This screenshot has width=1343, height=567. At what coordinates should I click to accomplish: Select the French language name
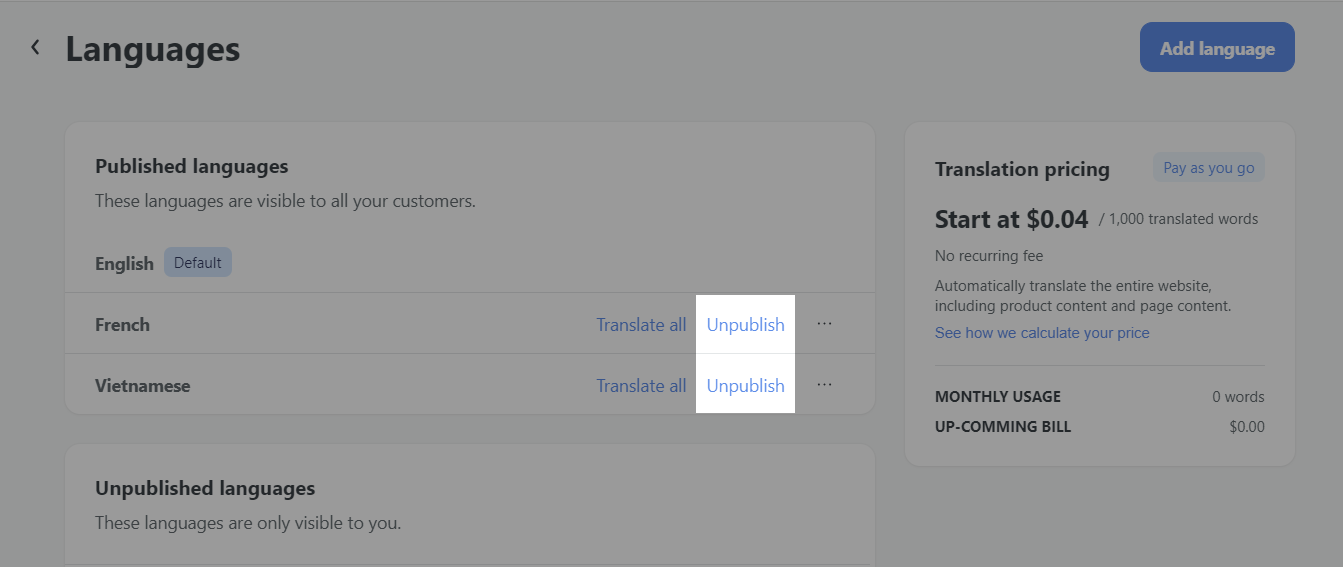tap(122, 325)
